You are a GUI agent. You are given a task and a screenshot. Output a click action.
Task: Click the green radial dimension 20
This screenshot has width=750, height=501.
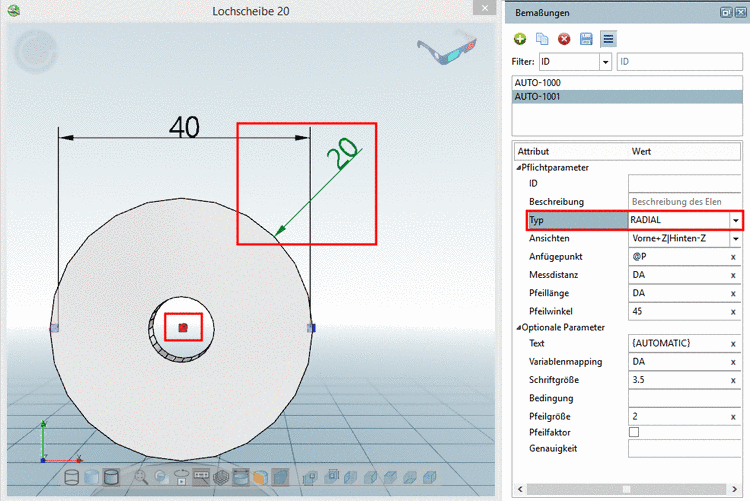[342, 153]
